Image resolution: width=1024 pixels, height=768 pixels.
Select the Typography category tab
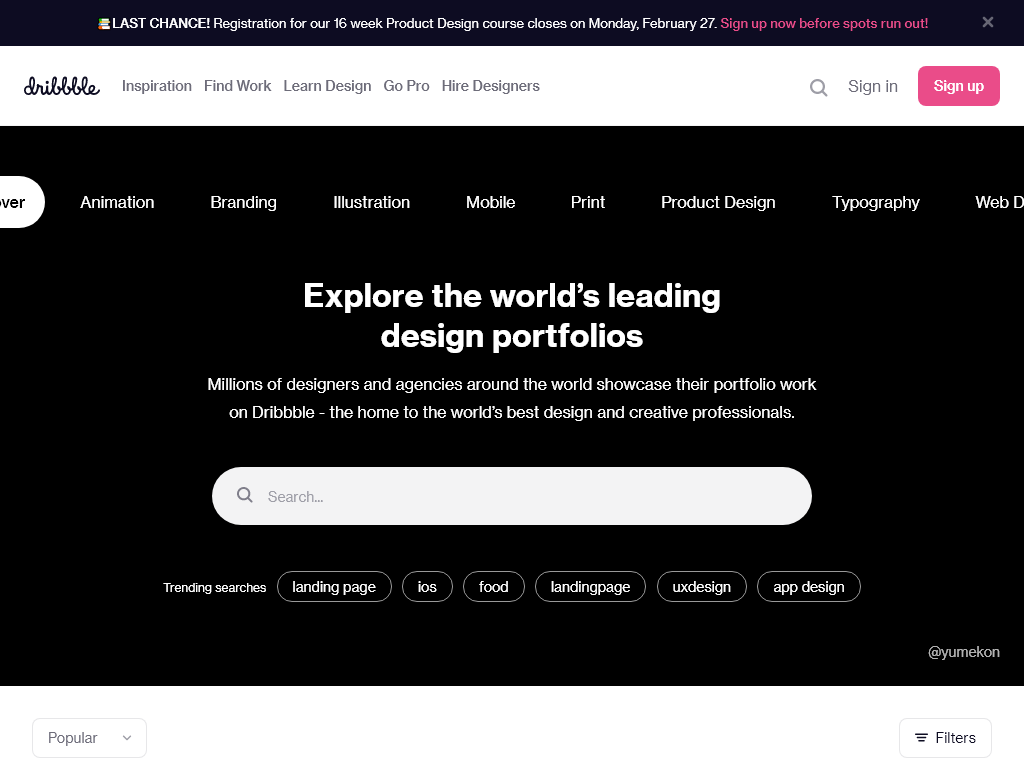tap(876, 202)
